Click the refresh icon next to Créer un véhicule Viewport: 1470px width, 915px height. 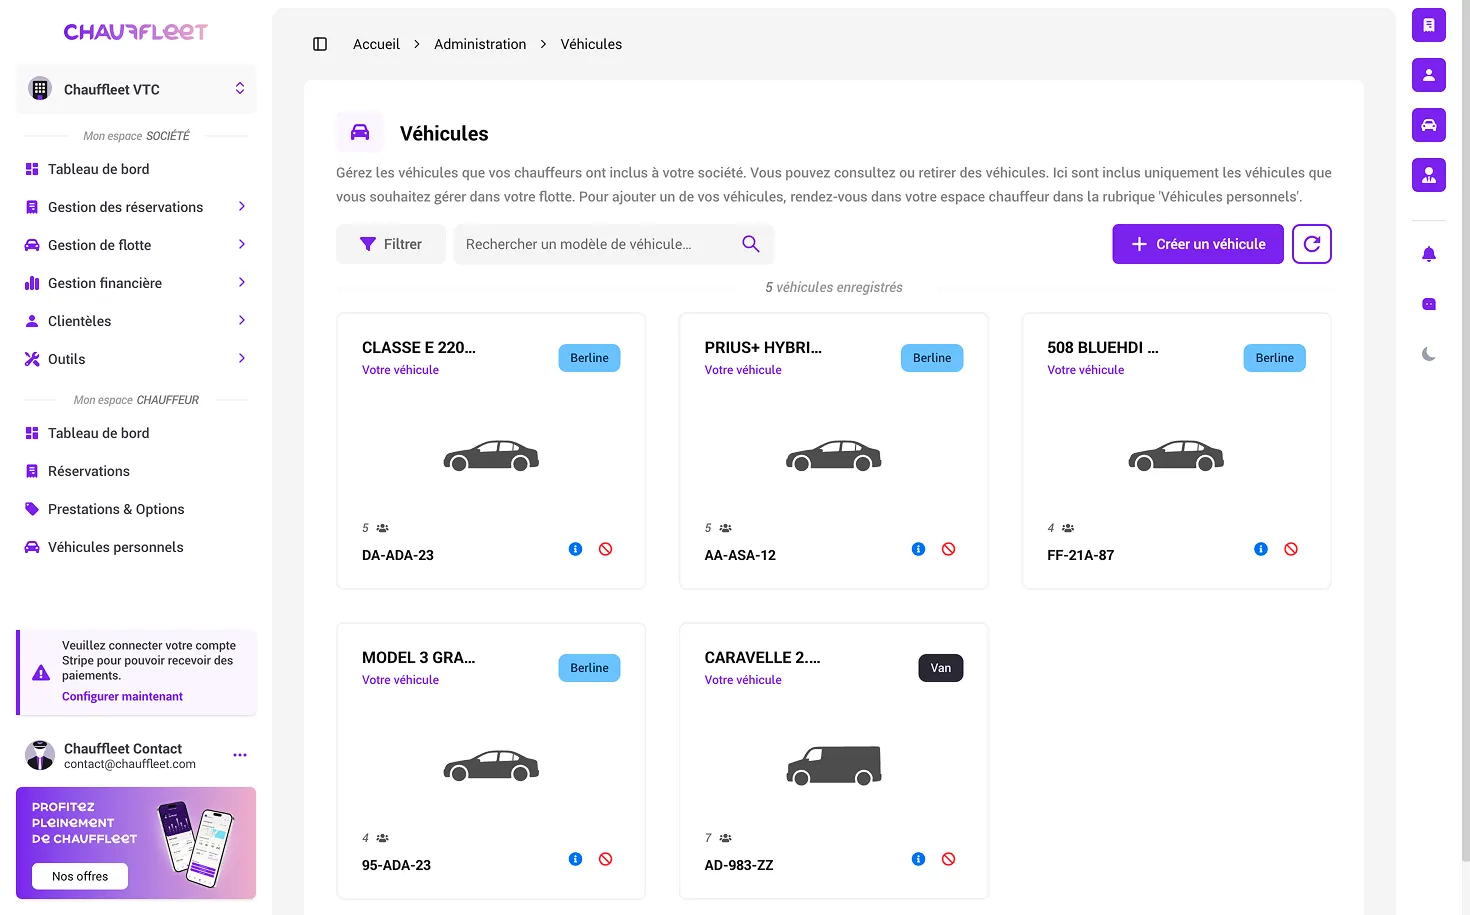[1311, 243]
